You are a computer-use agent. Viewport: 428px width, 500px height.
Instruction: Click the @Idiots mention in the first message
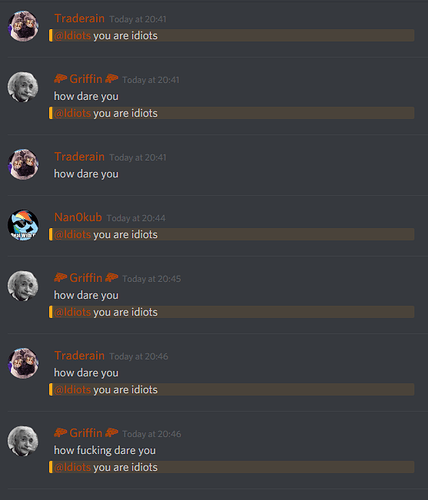pos(72,35)
